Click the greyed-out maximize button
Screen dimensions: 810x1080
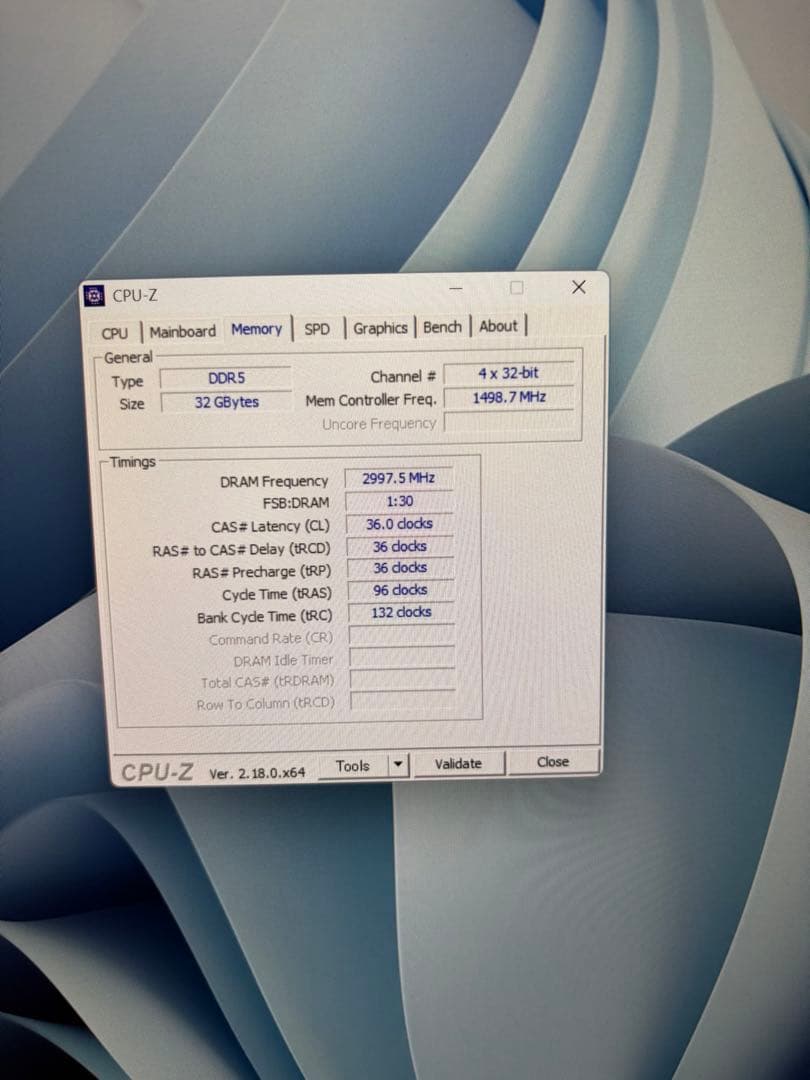[517, 287]
